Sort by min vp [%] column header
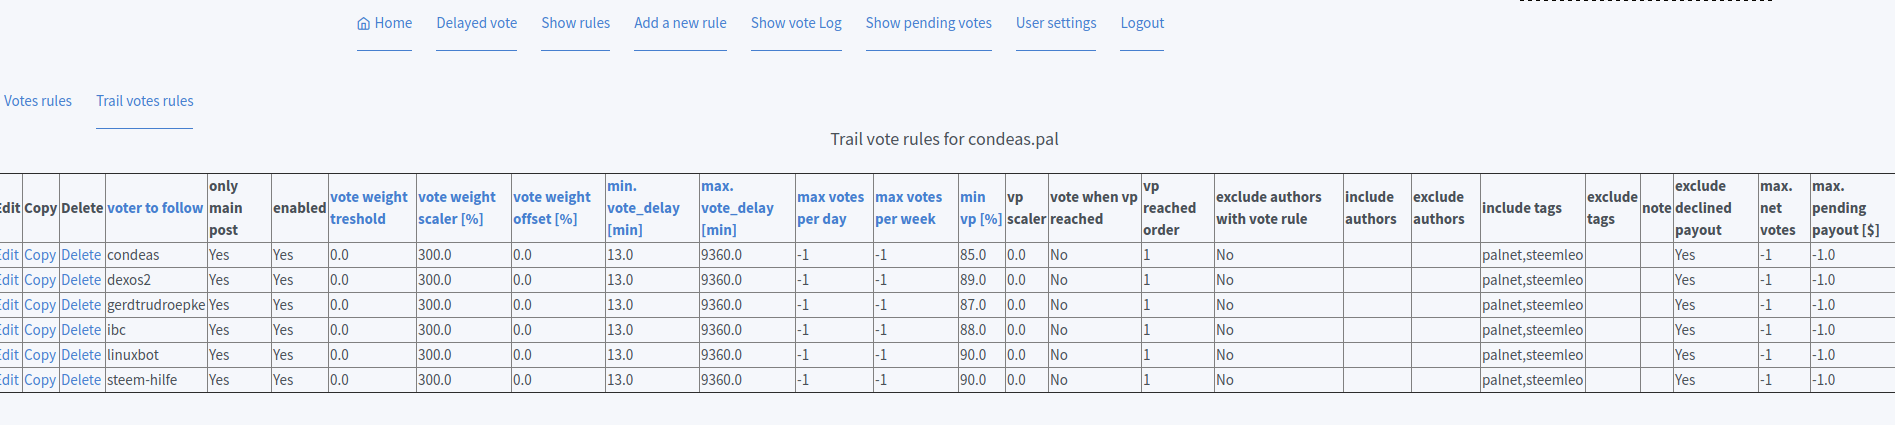 980,208
